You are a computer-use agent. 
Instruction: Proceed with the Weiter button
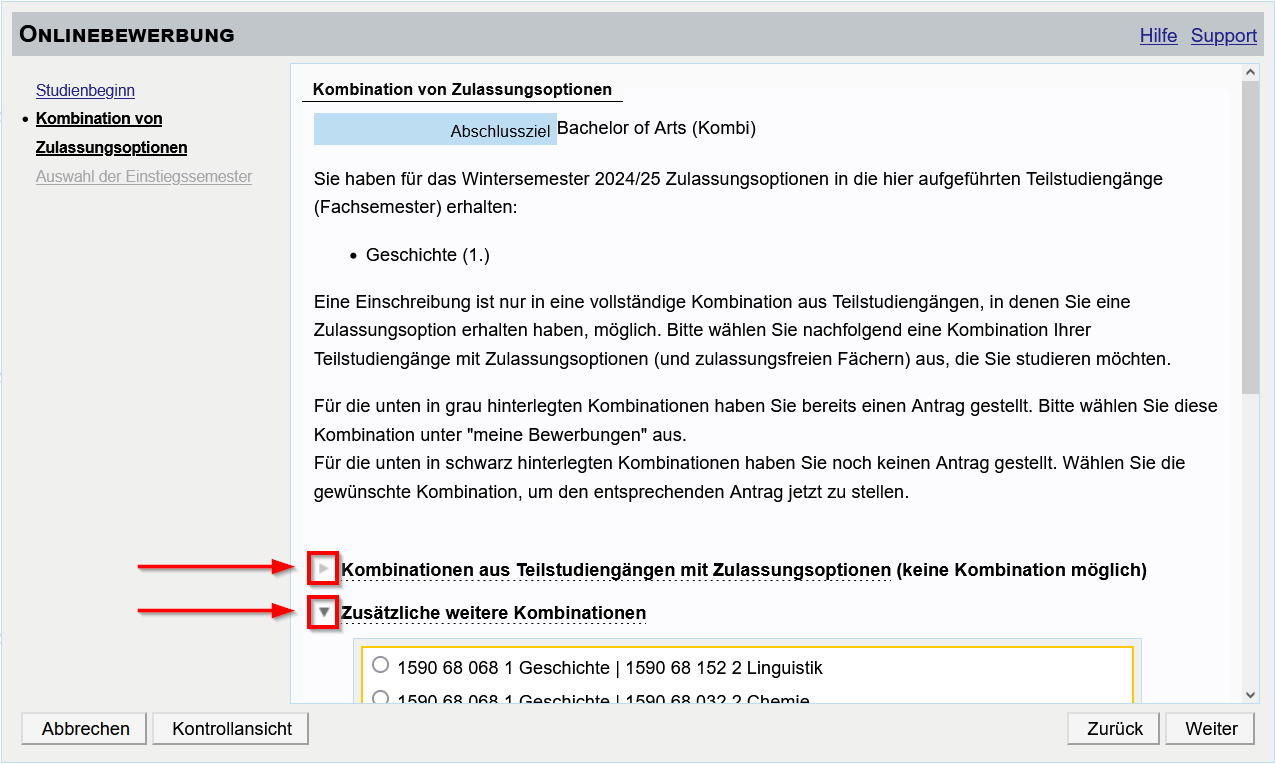1211,729
